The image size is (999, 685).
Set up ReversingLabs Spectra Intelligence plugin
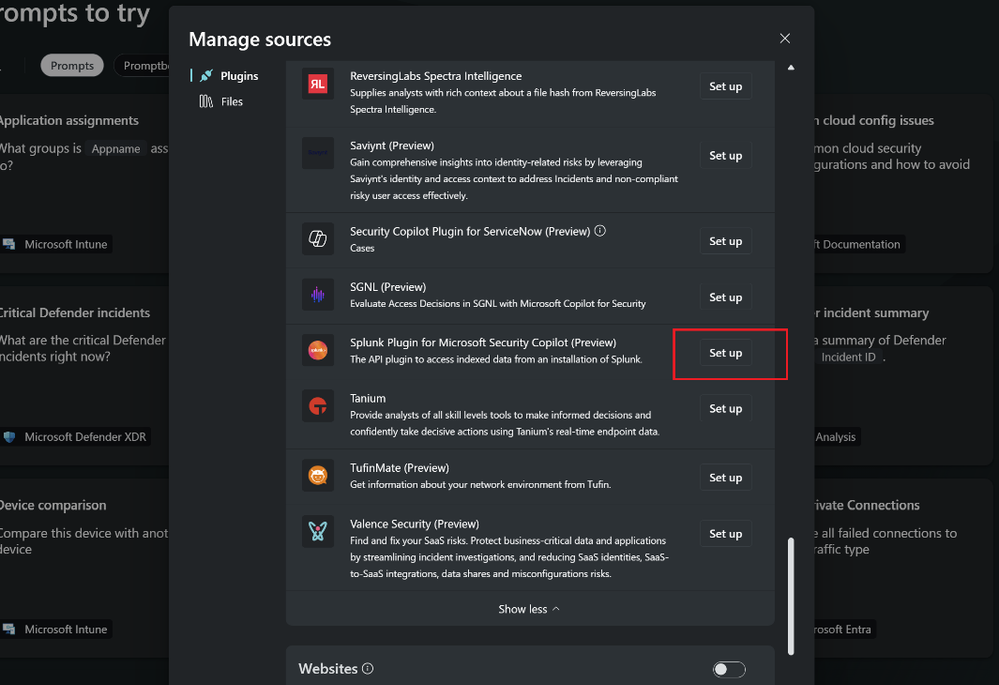tap(726, 86)
